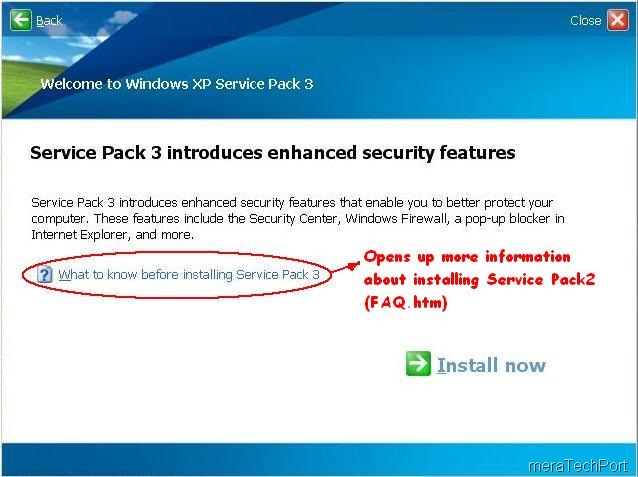Viewport: 638px width, 477px height.
Task: Click the green Back arrow icon
Action: point(21,20)
